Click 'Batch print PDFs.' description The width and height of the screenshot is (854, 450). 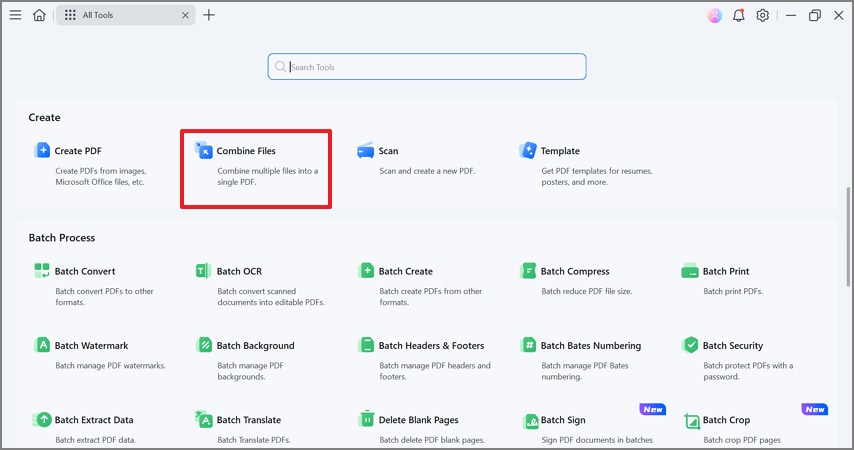733,291
